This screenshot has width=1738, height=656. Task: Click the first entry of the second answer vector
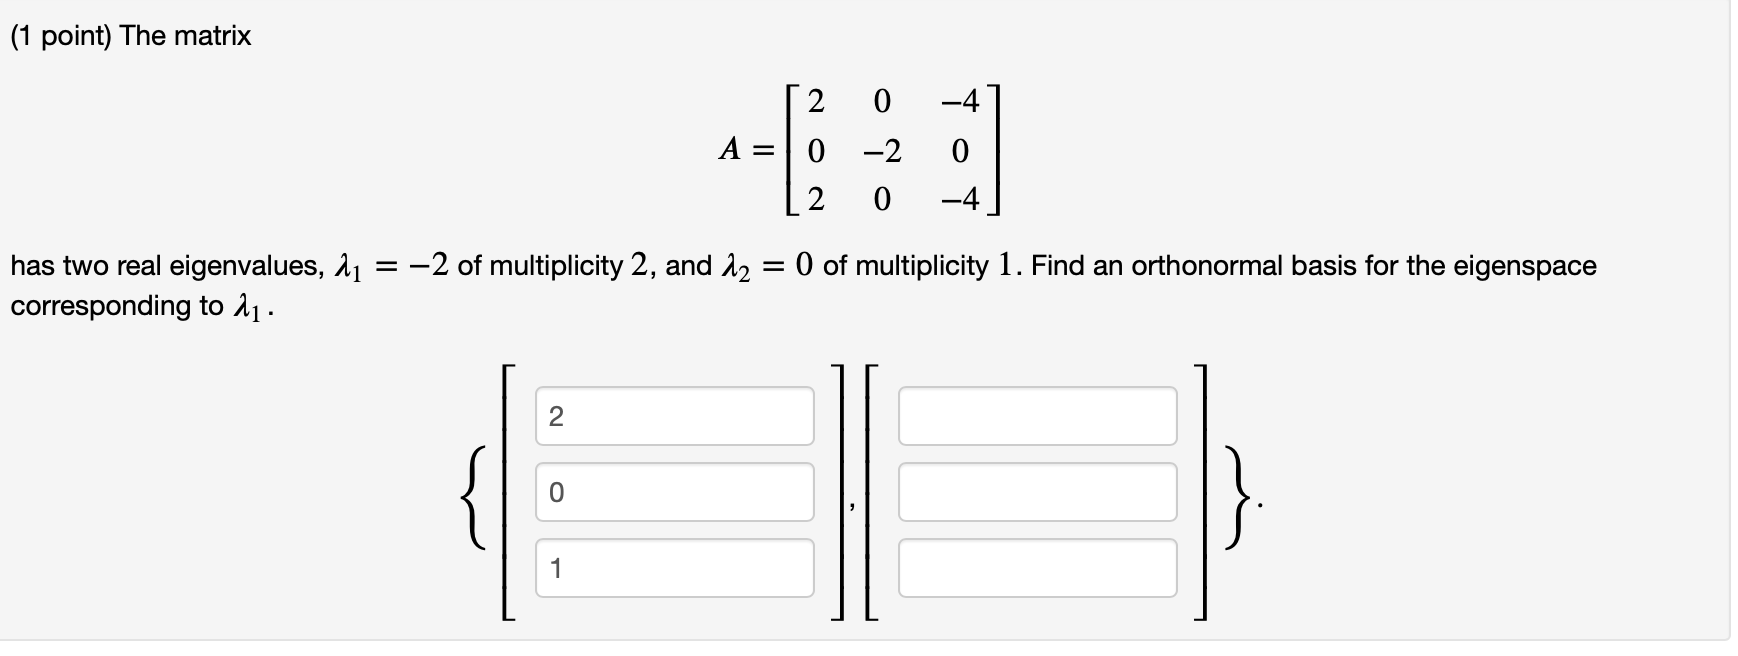click(x=1040, y=416)
